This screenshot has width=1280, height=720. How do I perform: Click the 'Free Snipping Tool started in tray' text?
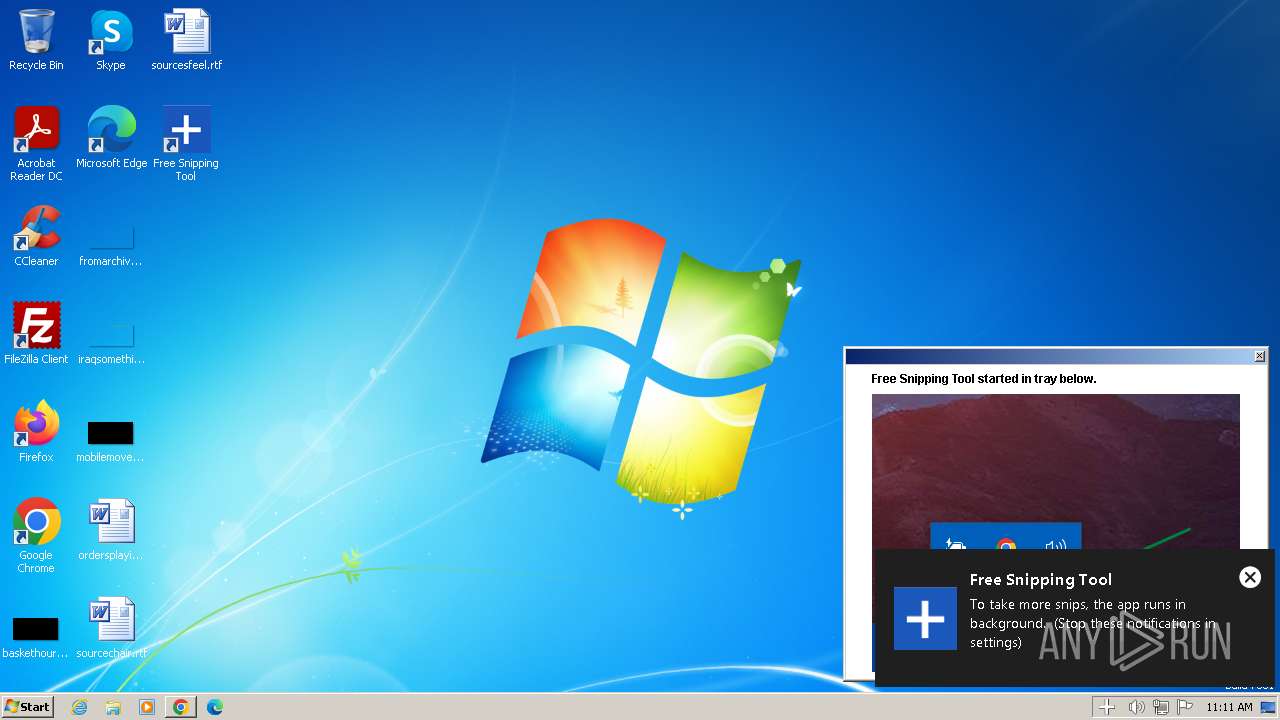click(x=984, y=379)
